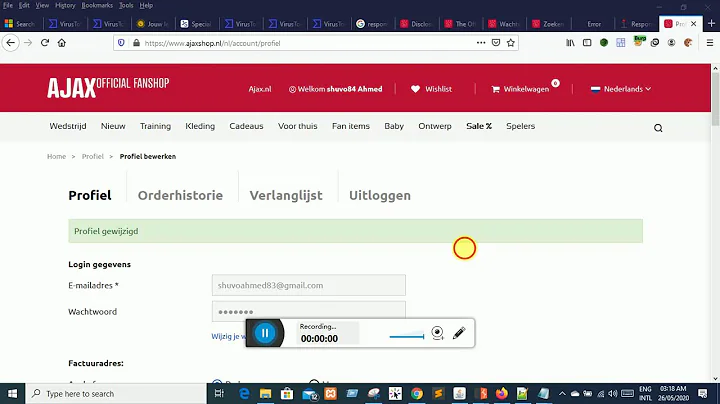Open the browser home page icon
The height and width of the screenshot is (404, 720).
62,43
